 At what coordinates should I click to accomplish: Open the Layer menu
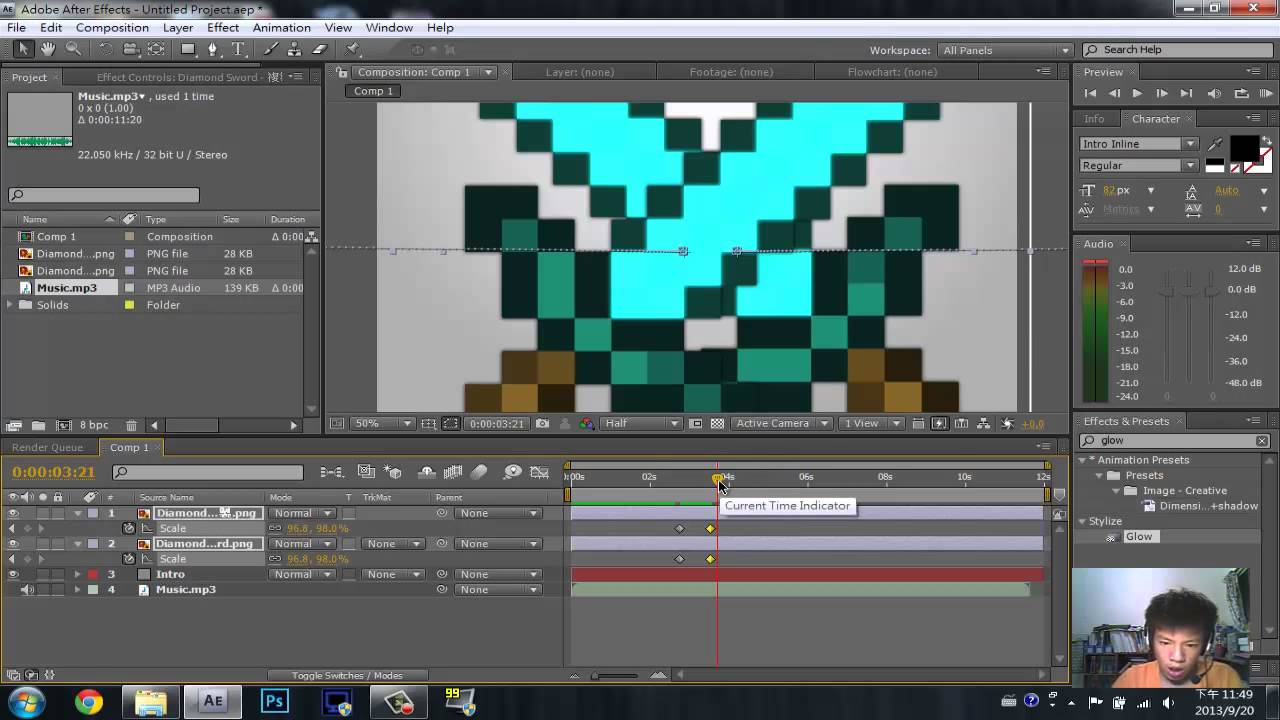[178, 28]
